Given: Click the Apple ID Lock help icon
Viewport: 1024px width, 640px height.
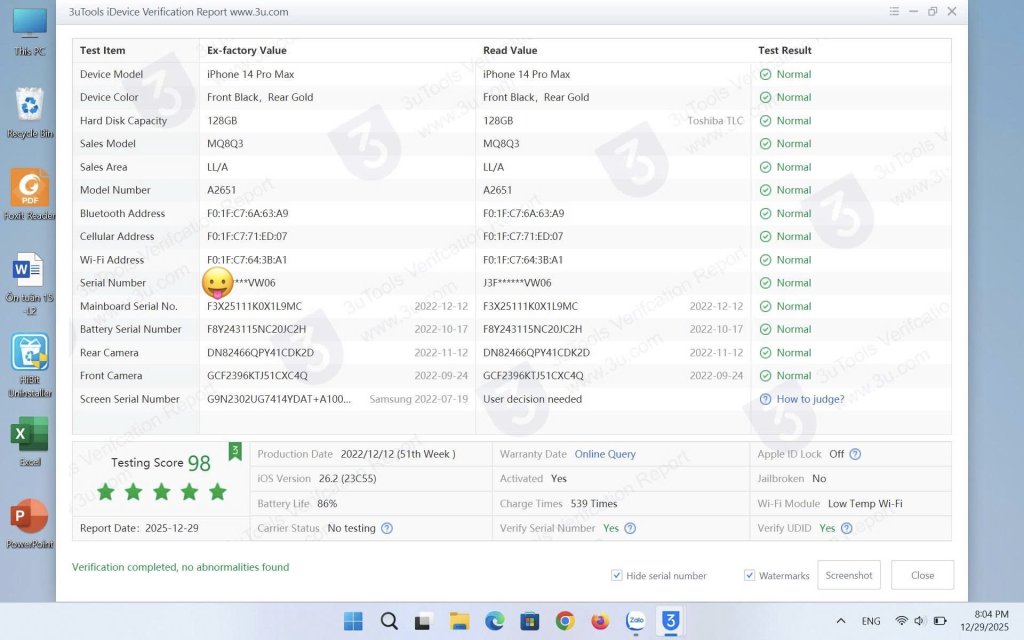Looking at the screenshot, I should pos(855,454).
